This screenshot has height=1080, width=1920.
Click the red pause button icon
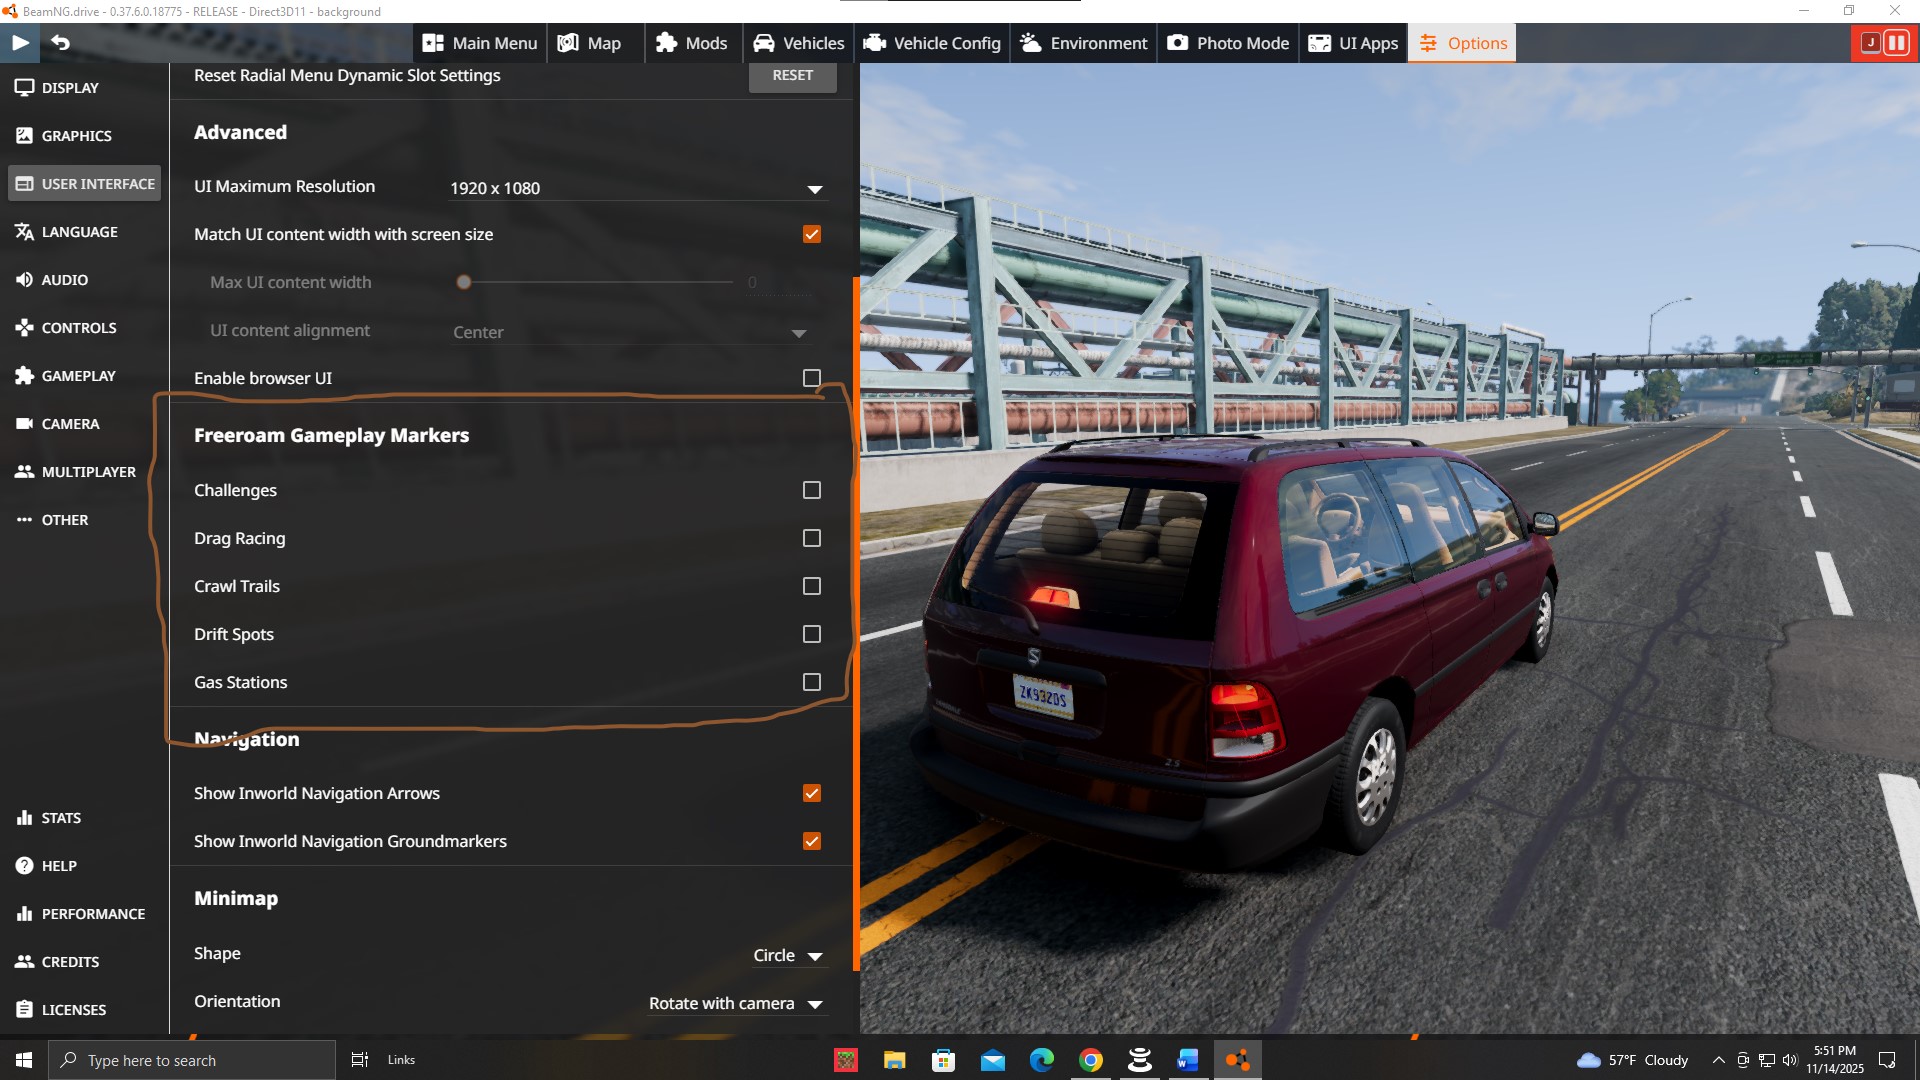[x=1896, y=42]
